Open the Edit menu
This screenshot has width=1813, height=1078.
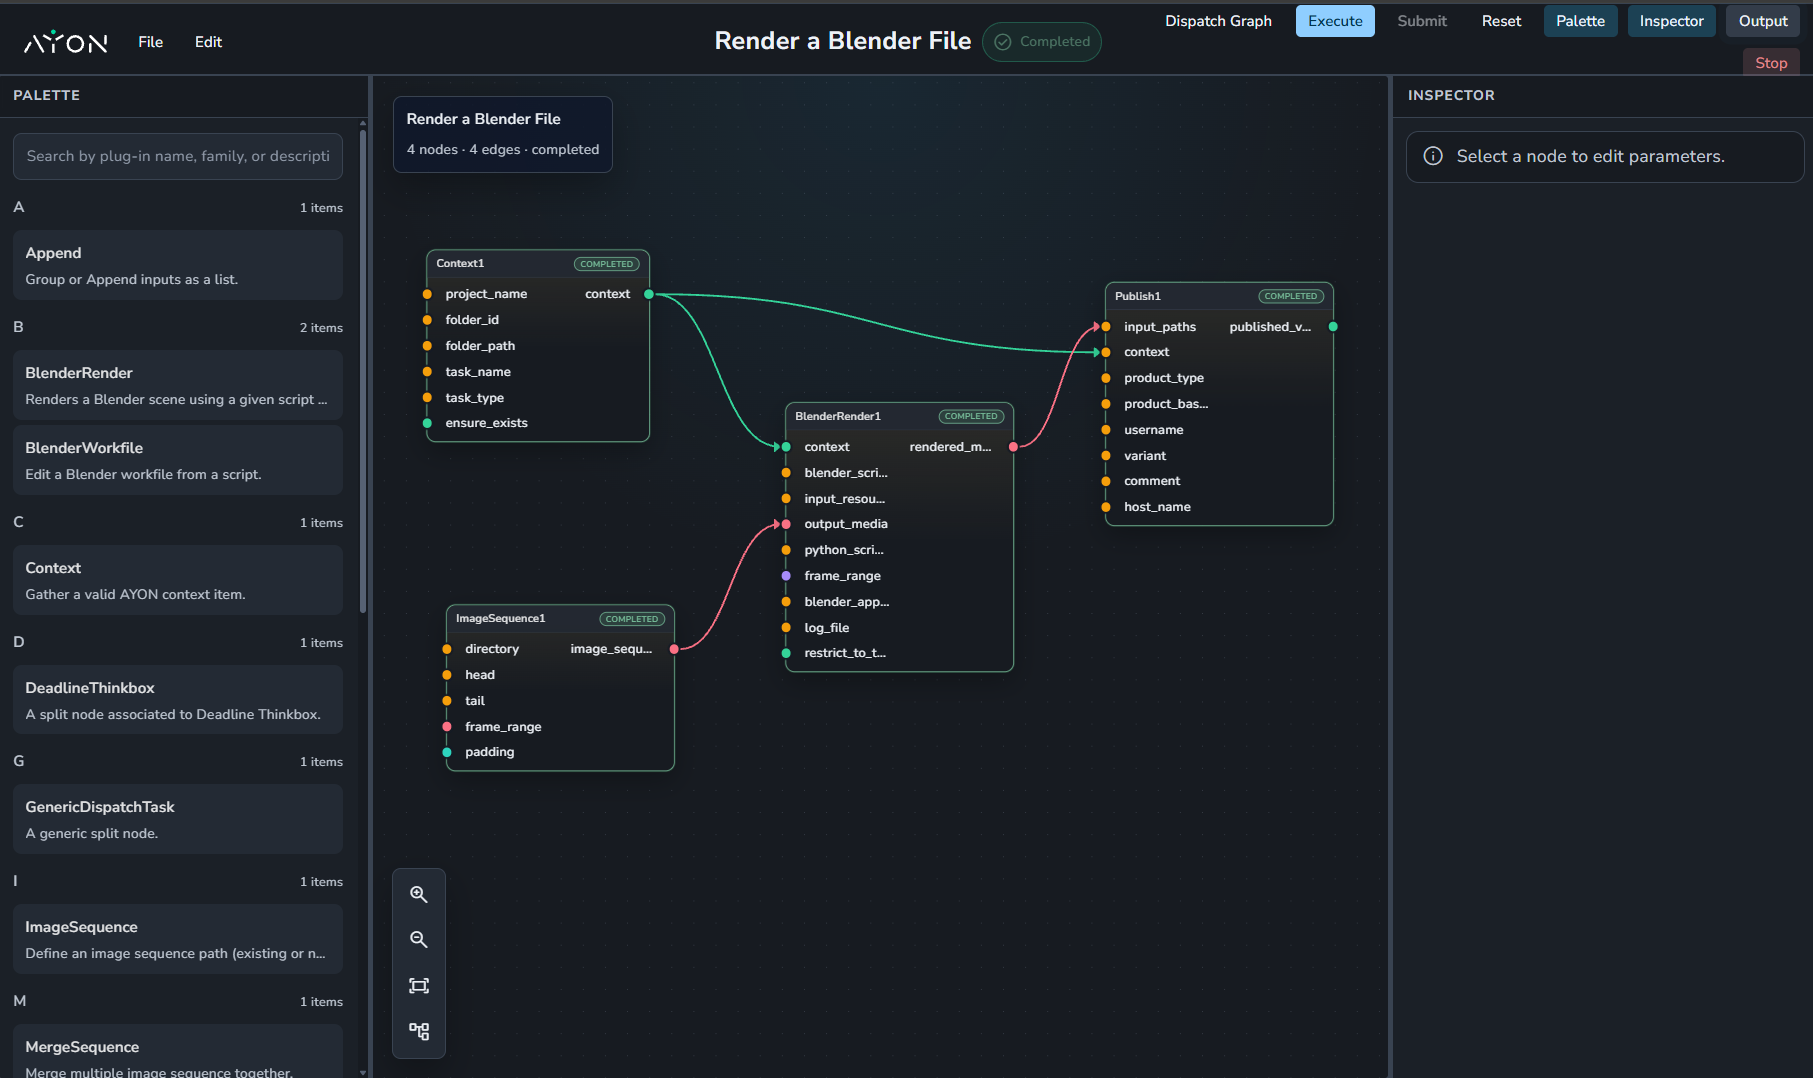click(x=208, y=42)
